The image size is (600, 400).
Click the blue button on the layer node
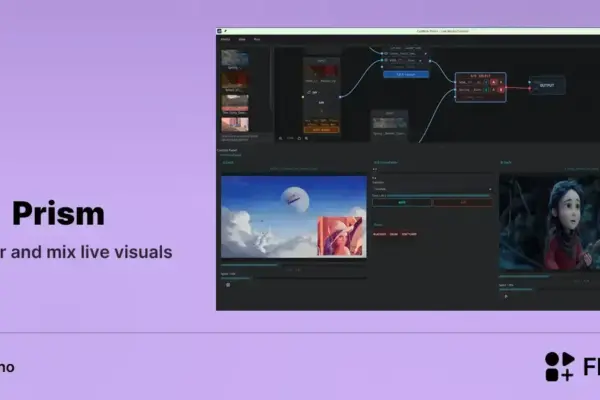(x=406, y=75)
